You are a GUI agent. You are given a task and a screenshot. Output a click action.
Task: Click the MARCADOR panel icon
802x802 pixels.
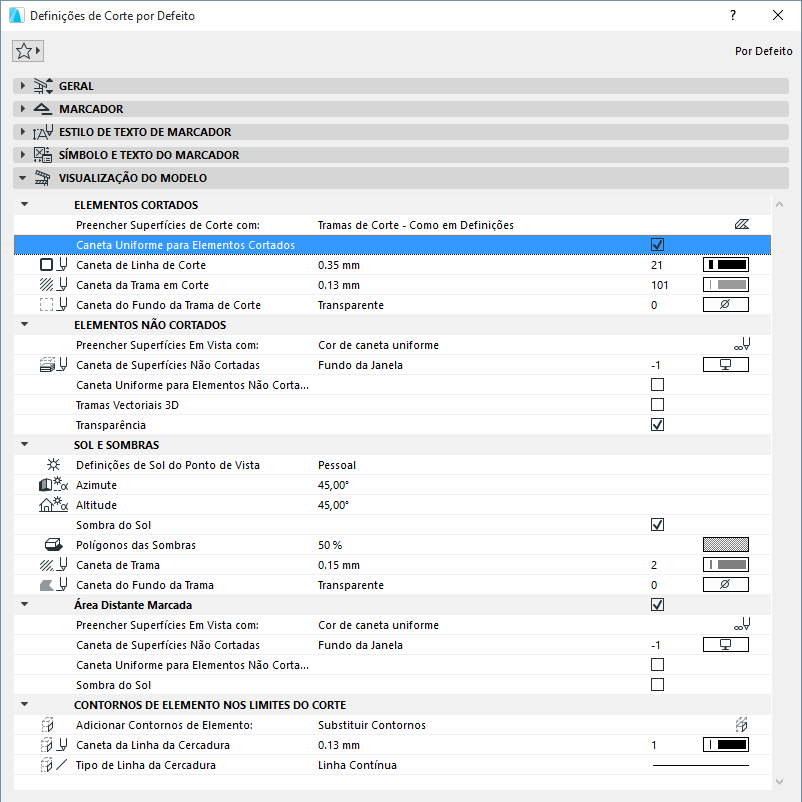click(x=43, y=109)
